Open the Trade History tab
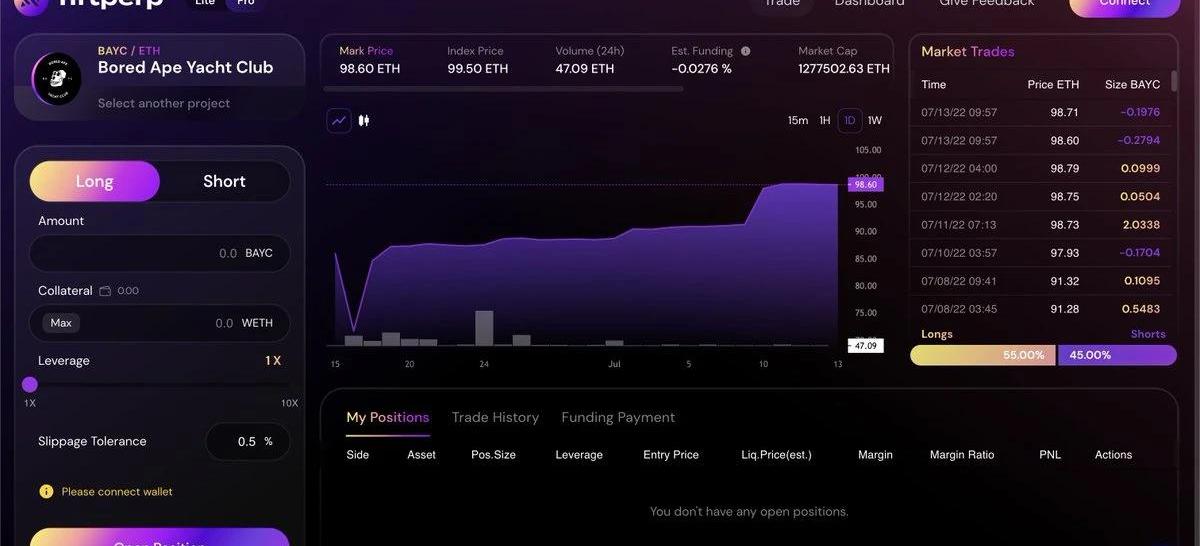 (x=495, y=418)
